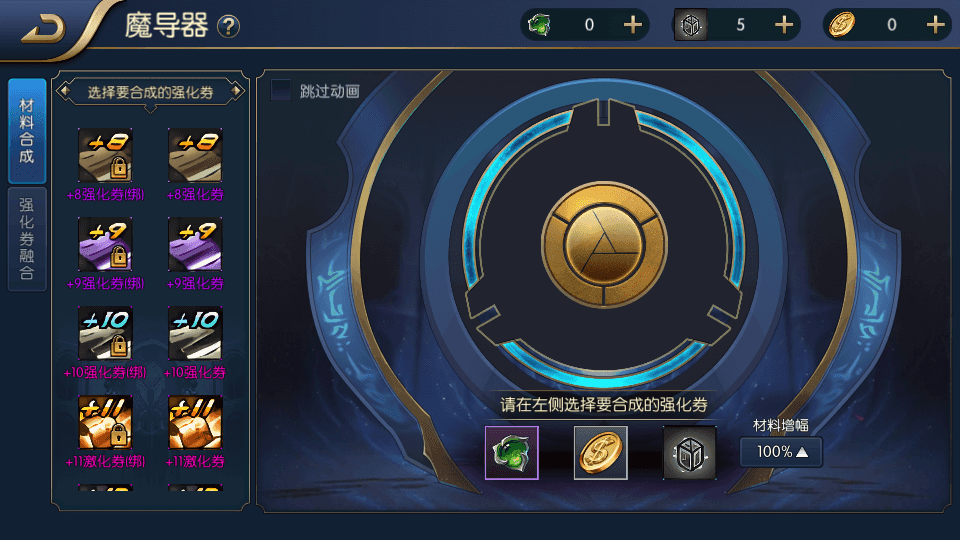The width and height of the screenshot is (960, 540).
Task: Switch to the 强化券融合 tab
Action: (27, 239)
